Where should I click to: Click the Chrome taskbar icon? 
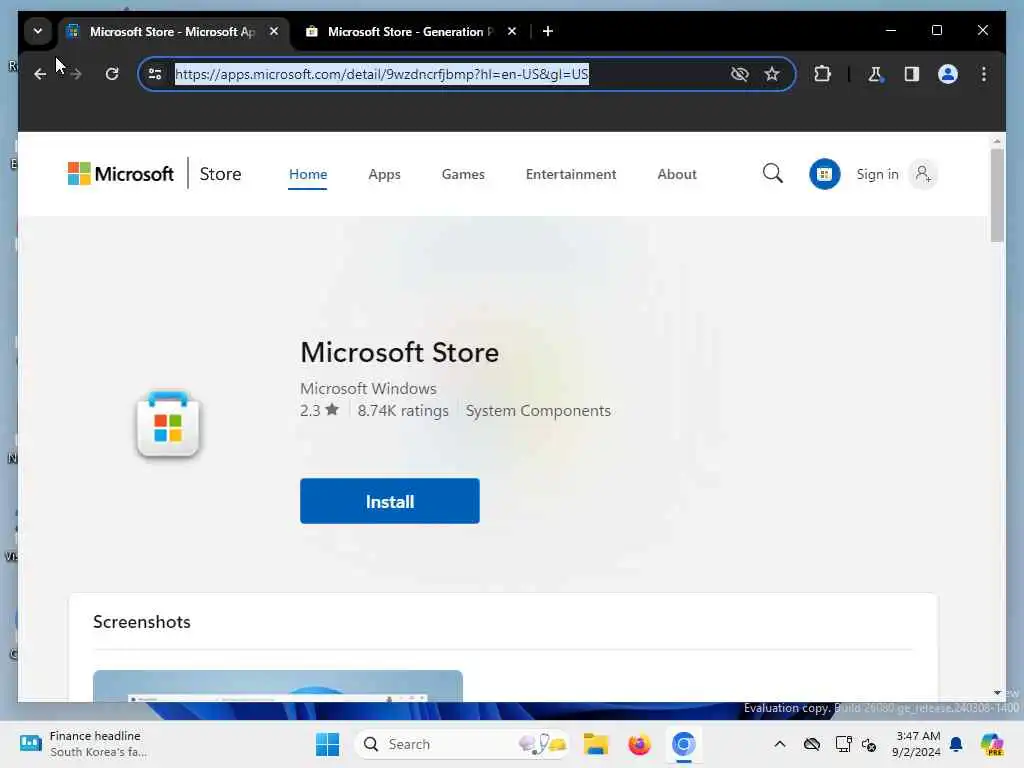coord(683,744)
